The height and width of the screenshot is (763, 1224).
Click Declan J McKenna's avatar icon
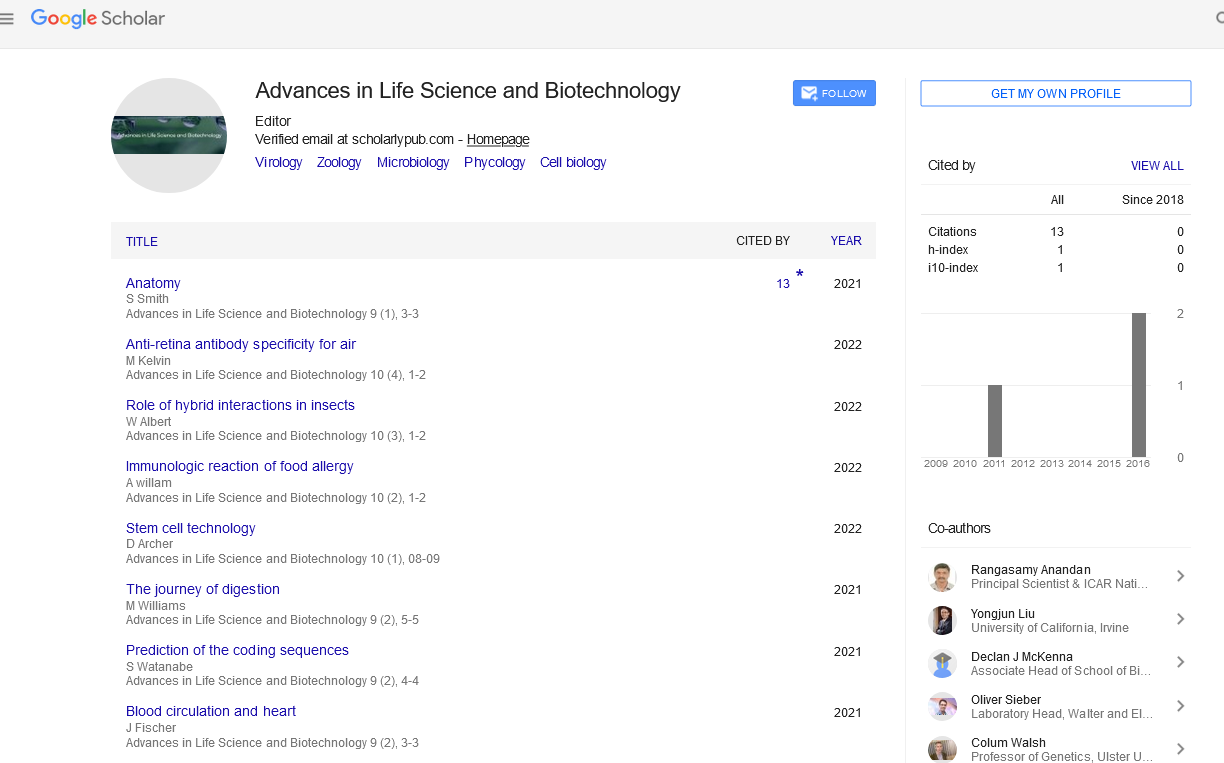(x=942, y=664)
